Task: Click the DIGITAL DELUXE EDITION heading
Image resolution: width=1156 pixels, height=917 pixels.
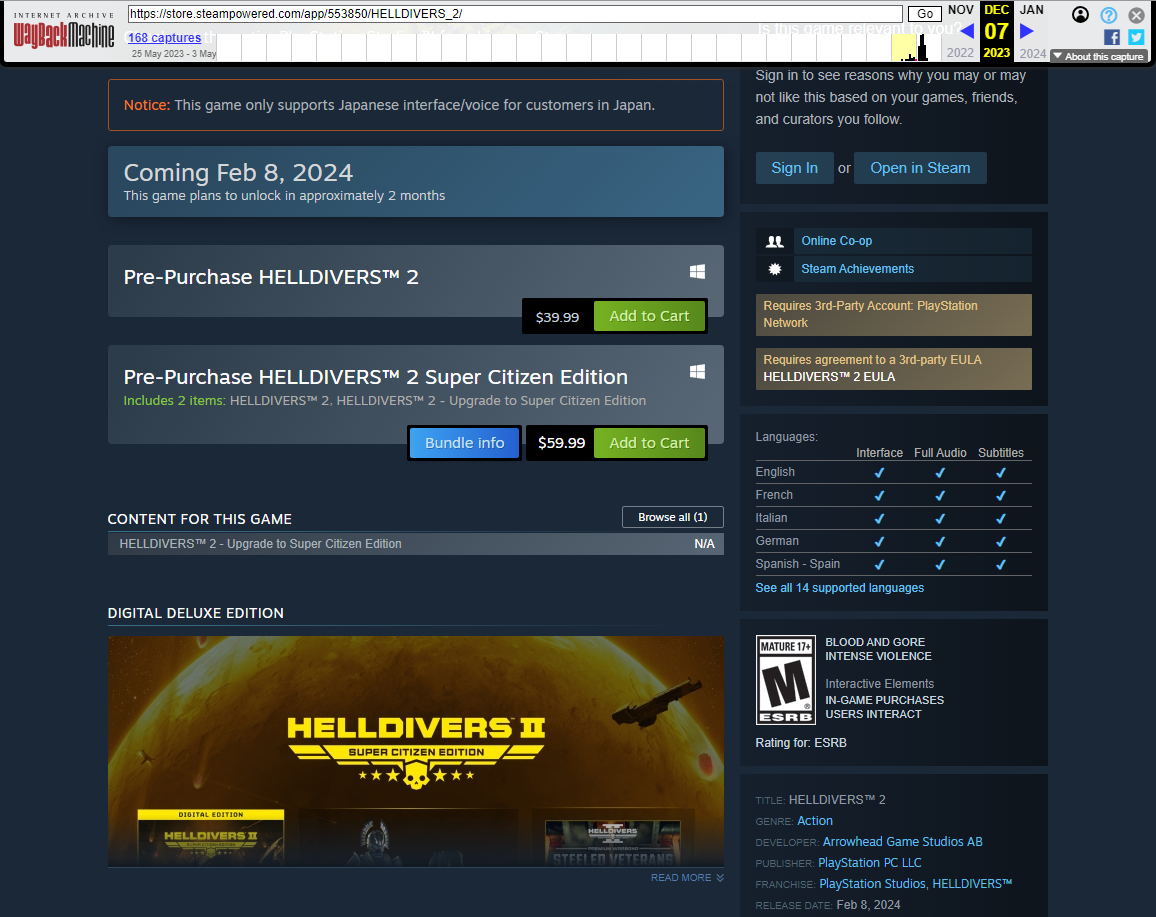Action: pyautogui.click(x=195, y=613)
